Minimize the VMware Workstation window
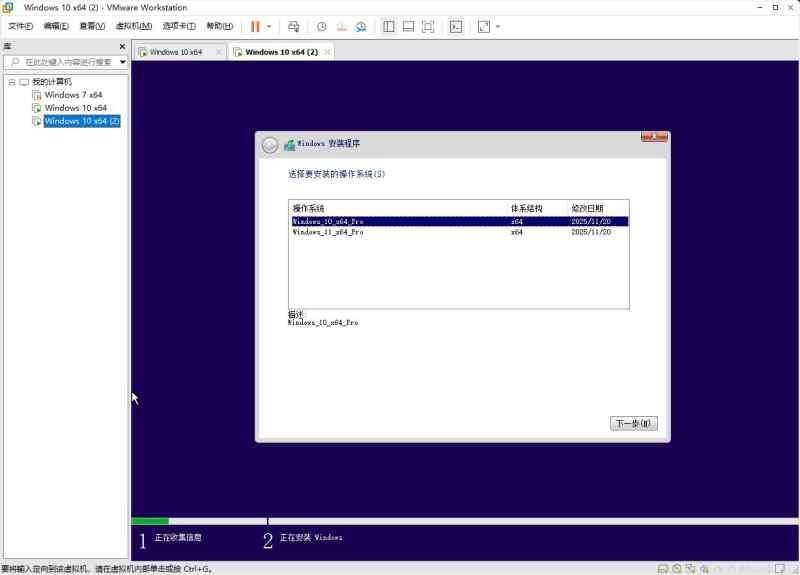The width and height of the screenshot is (800, 575). tap(760, 8)
